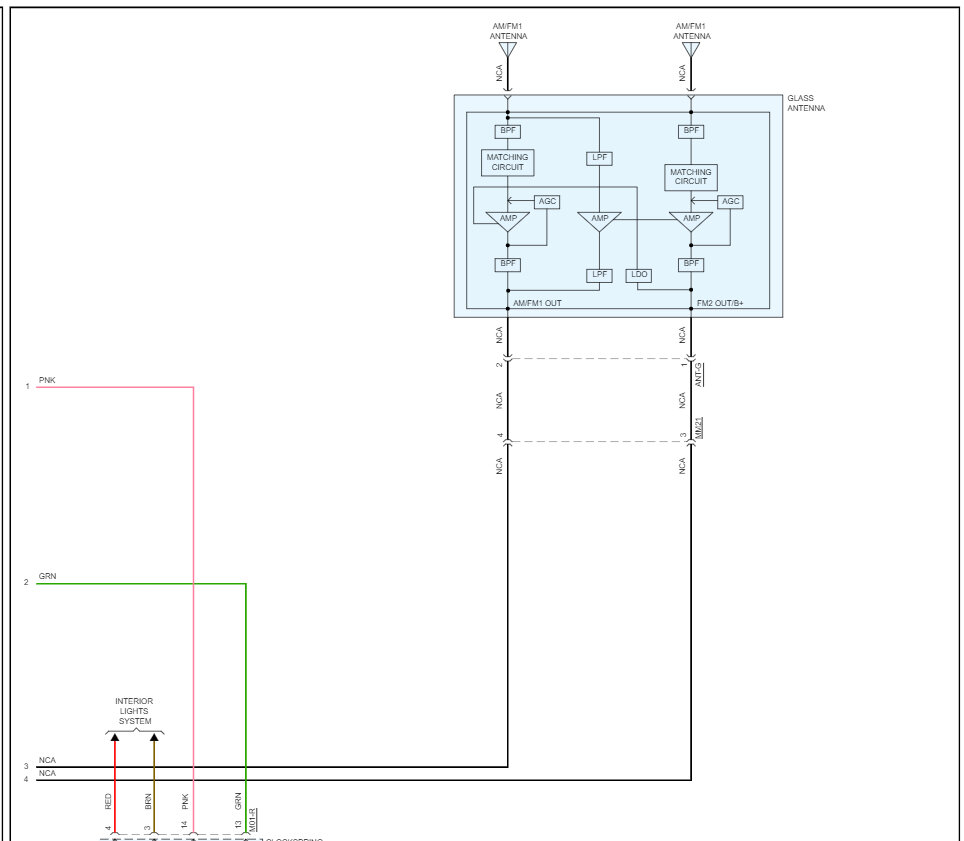Click the vertical RED wire label
This screenshot has width=964, height=841.
point(108,802)
